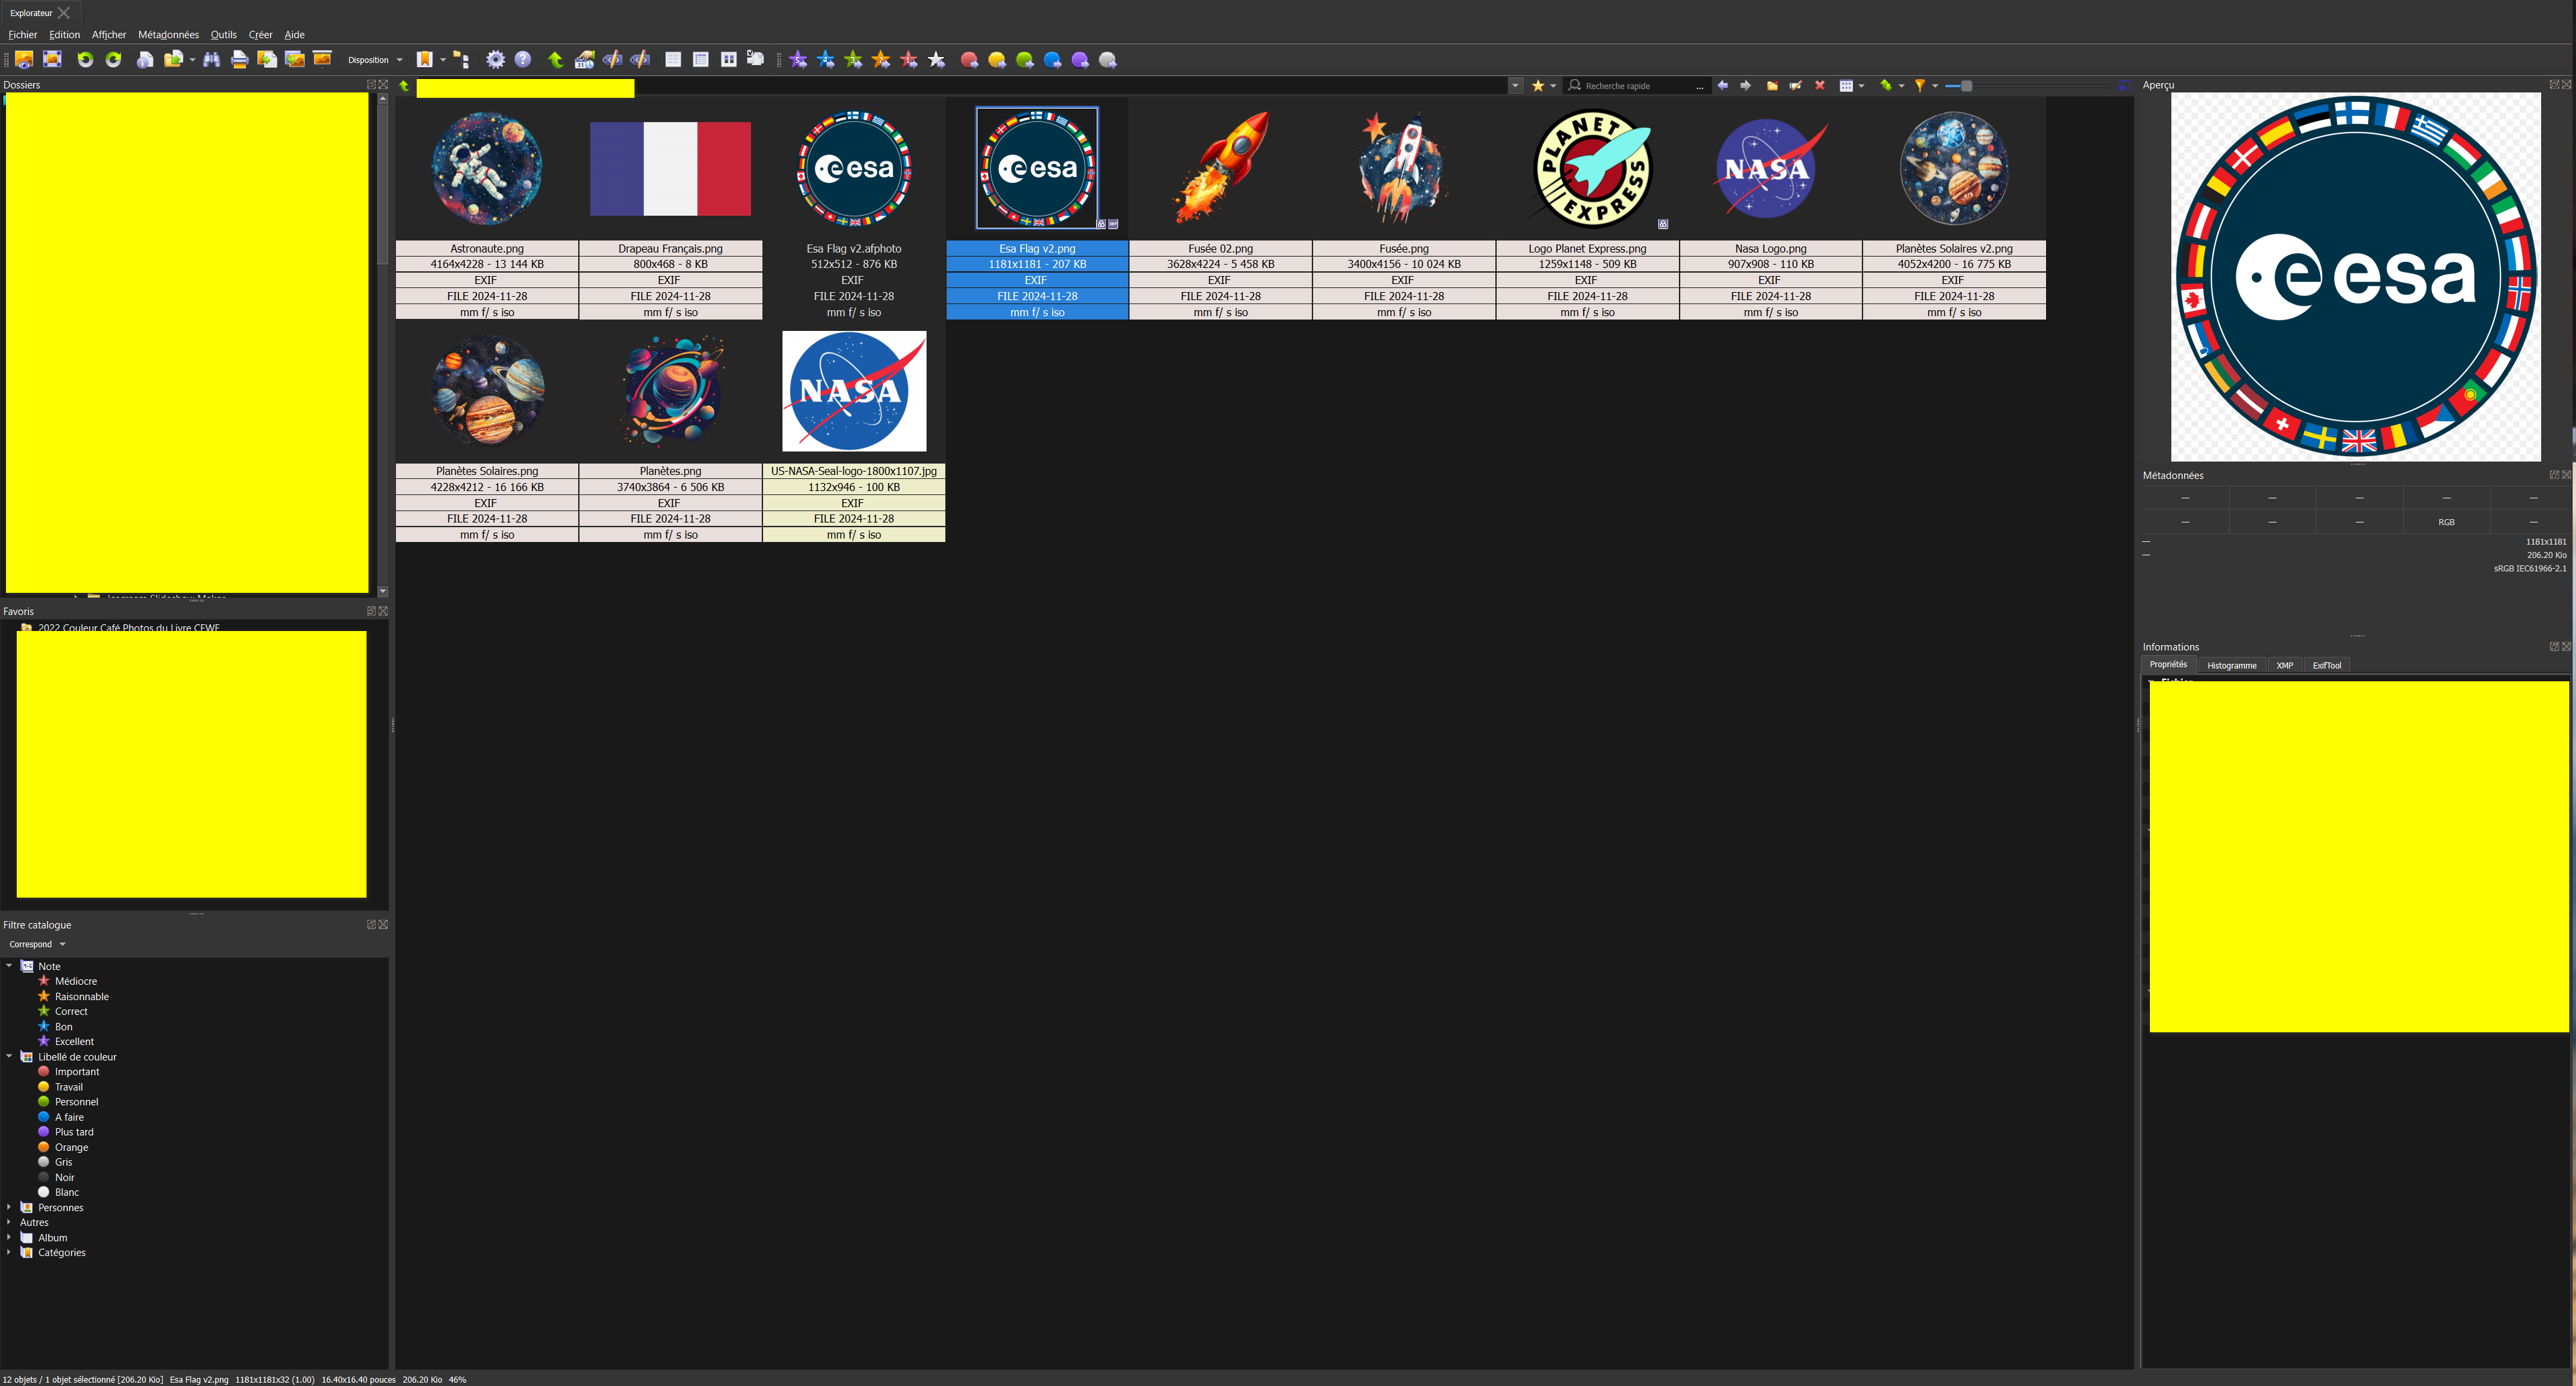This screenshot has height=1386, width=2576.
Task: Click the orange funnel filter icon
Action: (1920, 86)
